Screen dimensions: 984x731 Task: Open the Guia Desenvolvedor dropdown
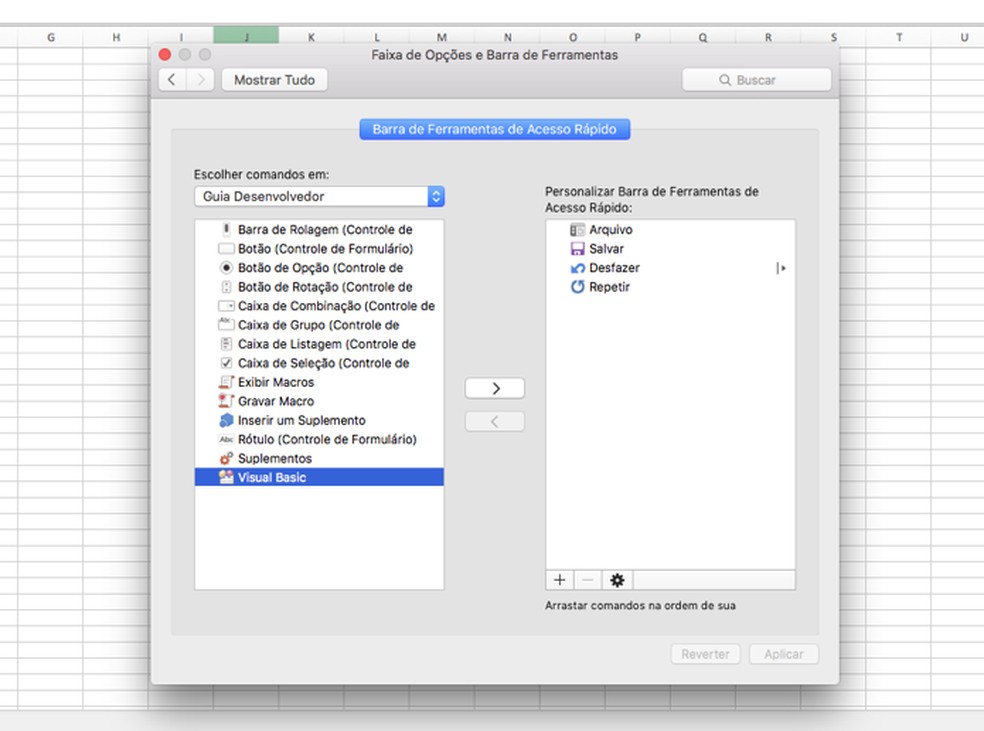pyautogui.click(x=319, y=196)
